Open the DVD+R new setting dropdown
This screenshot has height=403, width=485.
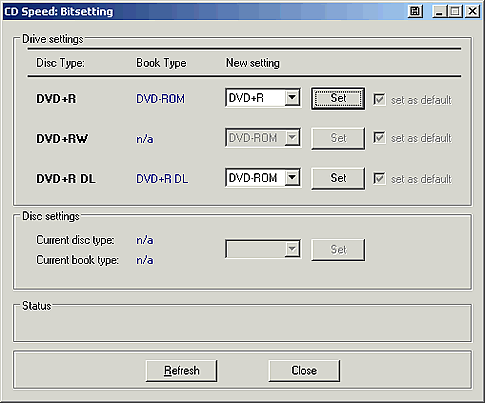click(x=263, y=98)
